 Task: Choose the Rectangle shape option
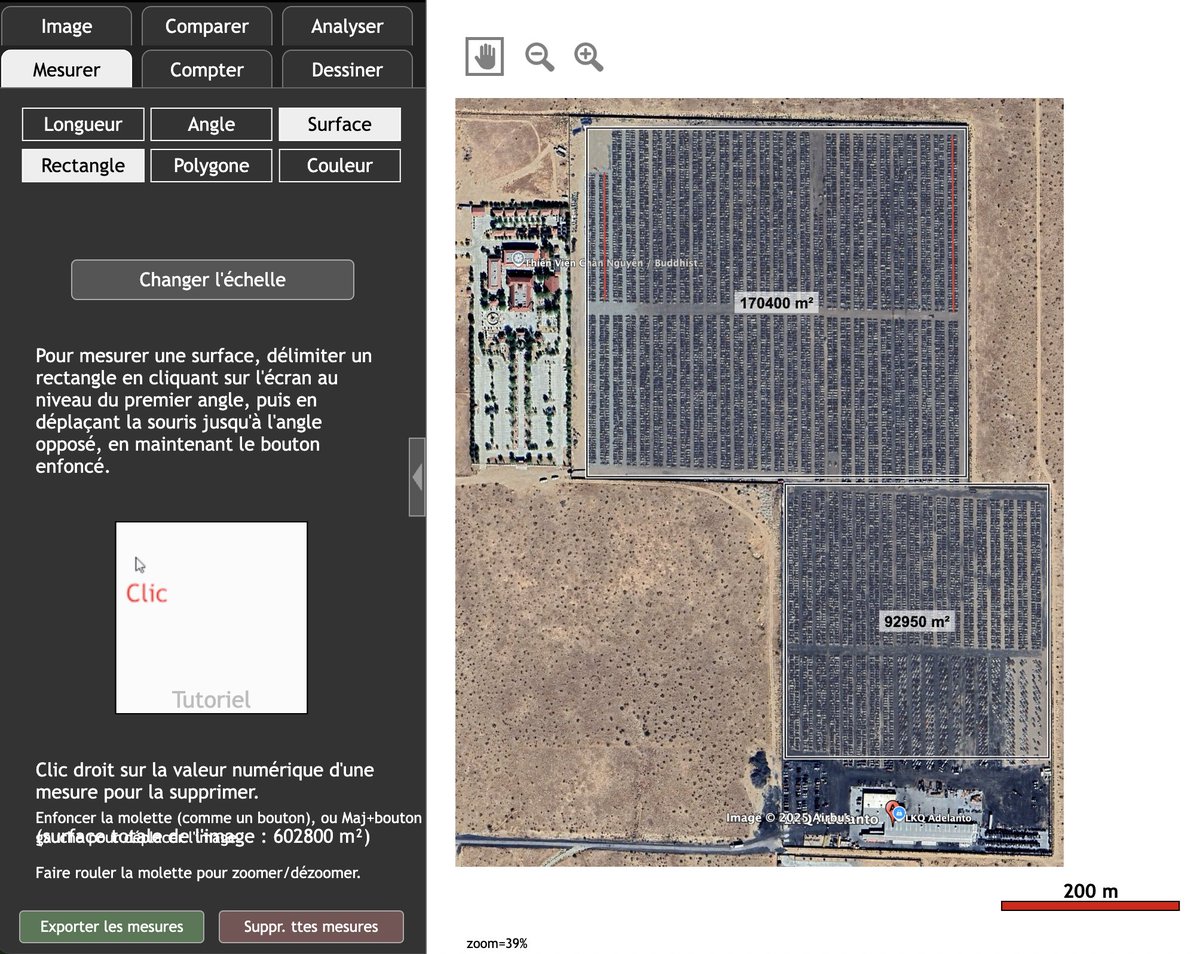83,165
